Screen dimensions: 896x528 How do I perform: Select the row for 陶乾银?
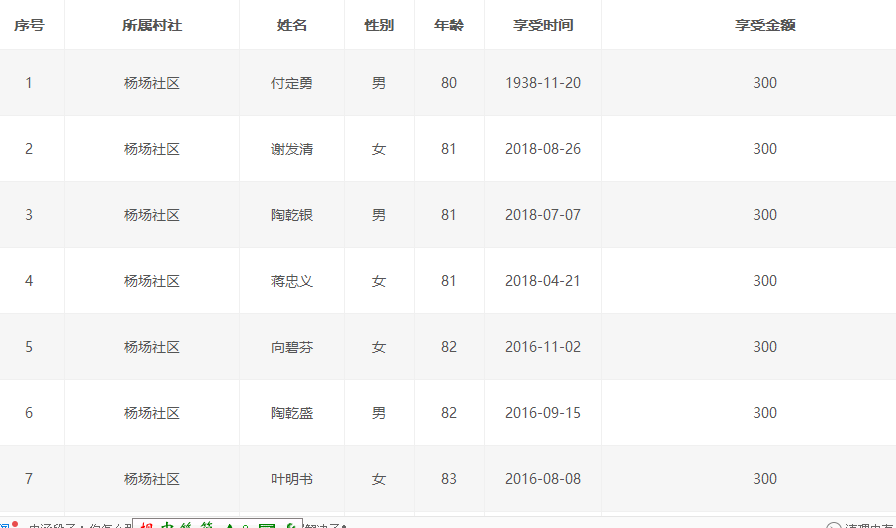pos(292,215)
